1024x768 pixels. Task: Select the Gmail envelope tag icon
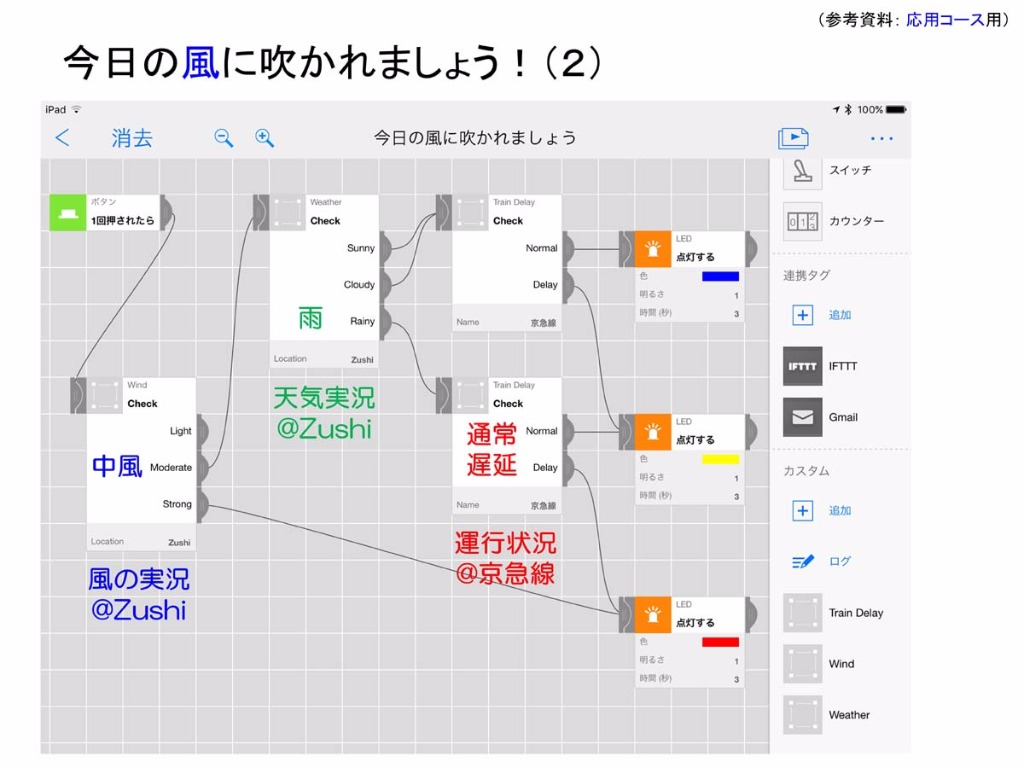tap(803, 417)
